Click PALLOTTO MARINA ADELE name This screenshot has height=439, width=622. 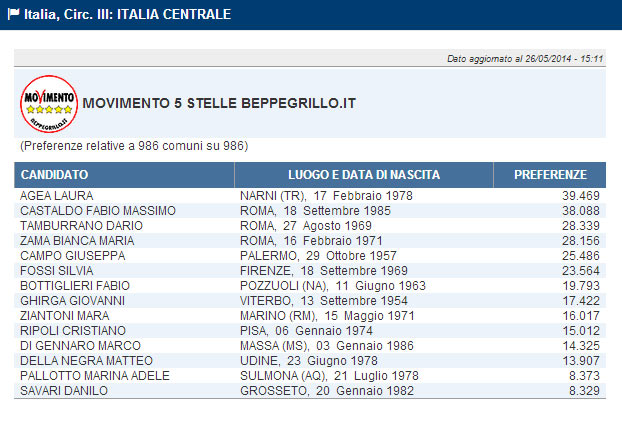click(x=95, y=376)
